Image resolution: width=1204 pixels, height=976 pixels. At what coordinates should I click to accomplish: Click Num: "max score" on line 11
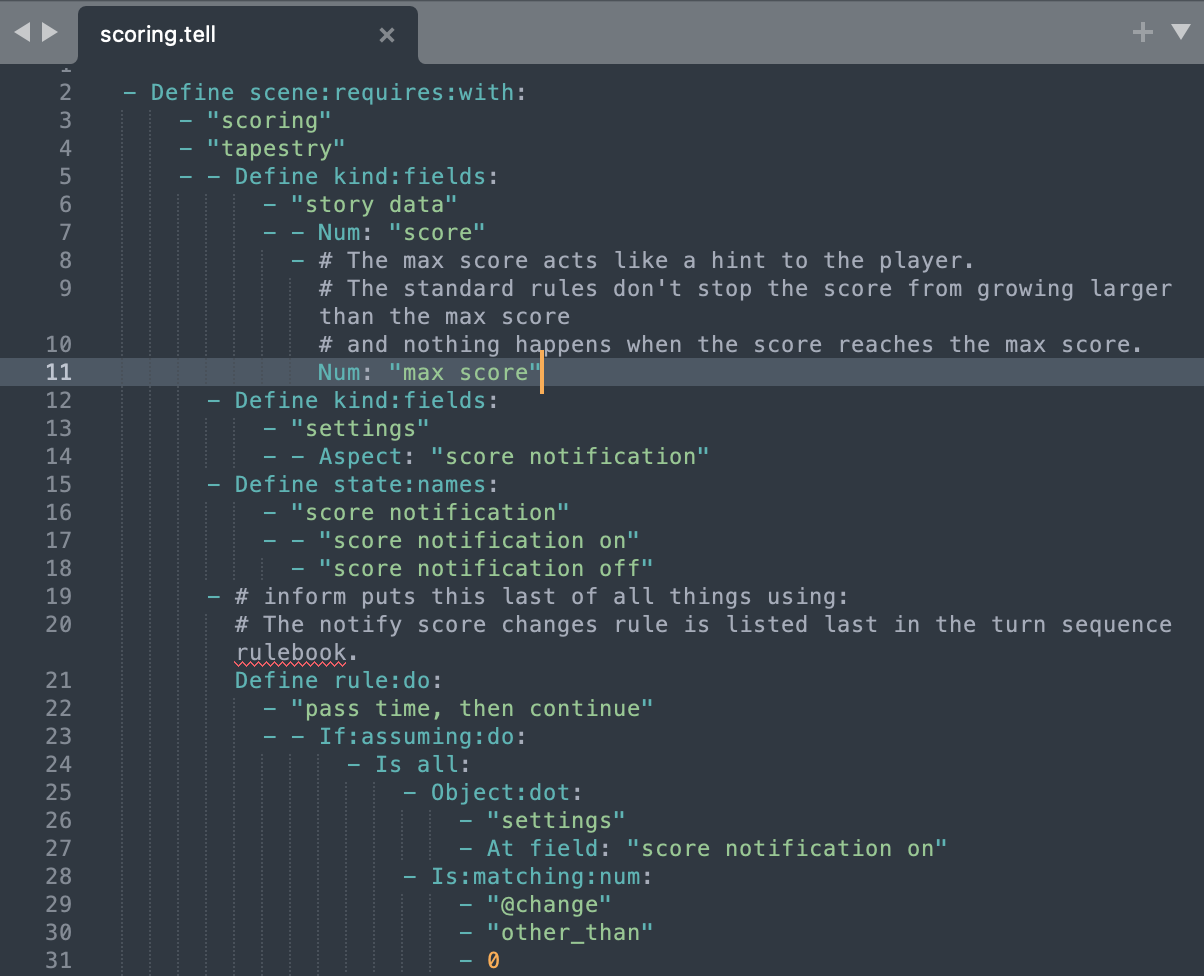click(x=430, y=372)
